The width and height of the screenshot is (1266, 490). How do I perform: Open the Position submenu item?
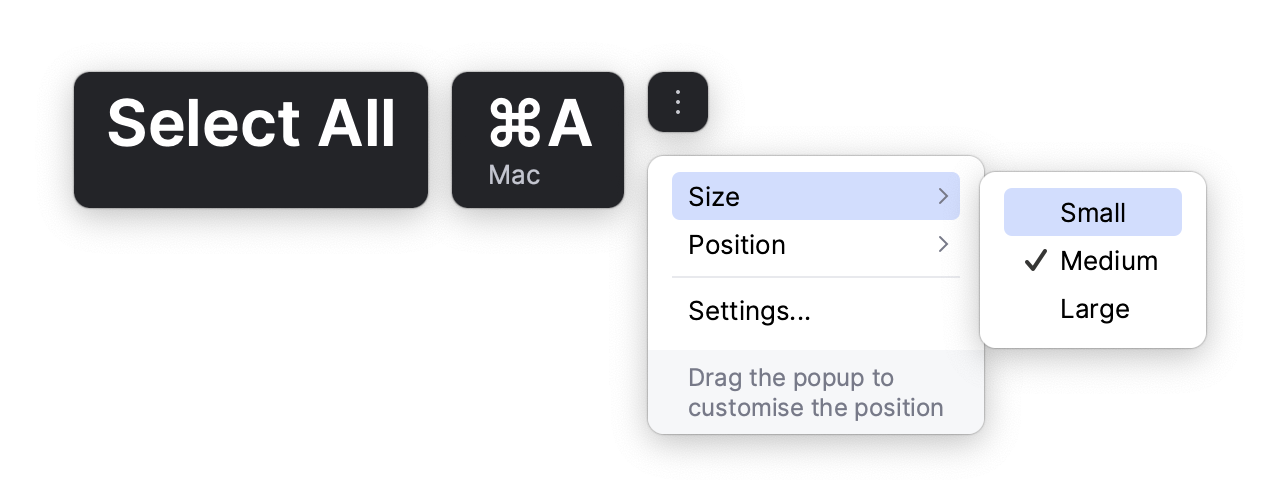(x=737, y=245)
